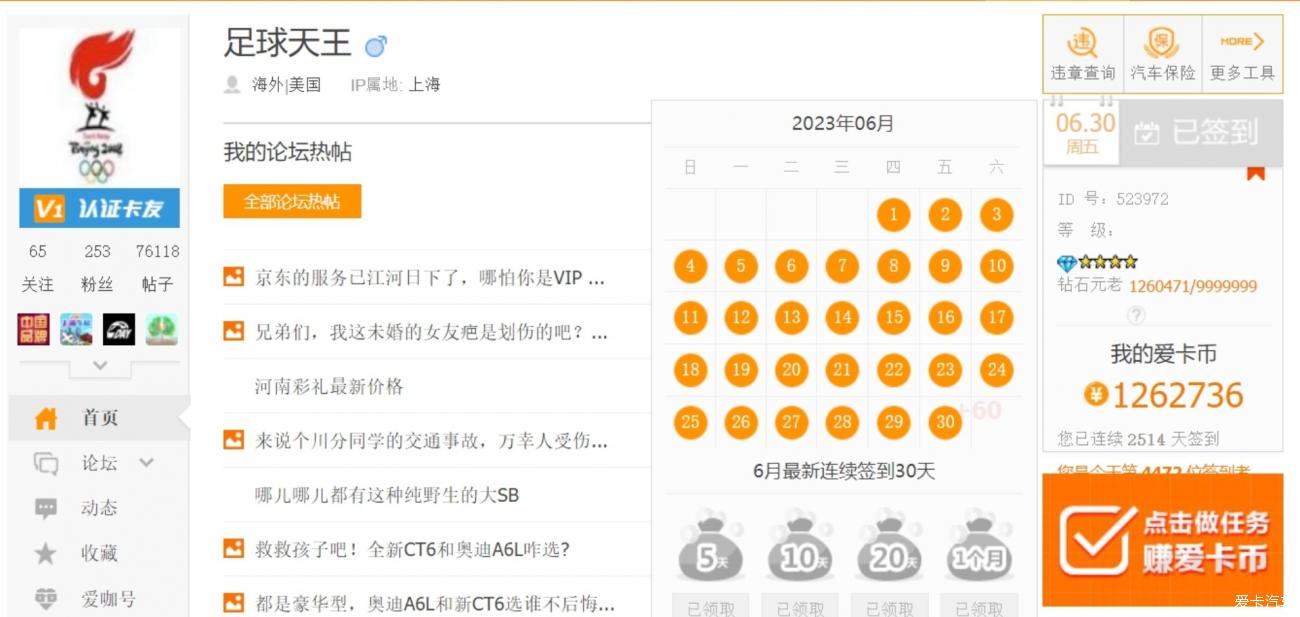
Task: Open the 汽车保险 car insurance tool
Action: pyautogui.click(x=1162, y=54)
